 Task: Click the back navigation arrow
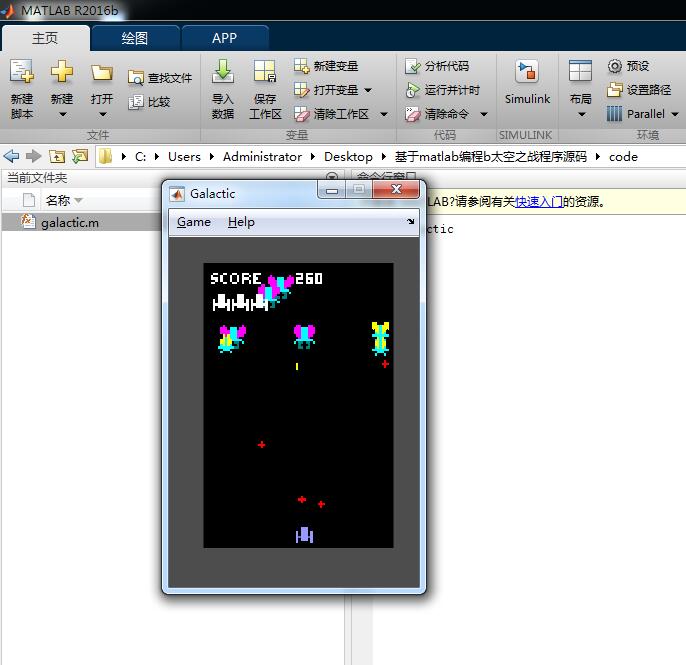(11, 156)
